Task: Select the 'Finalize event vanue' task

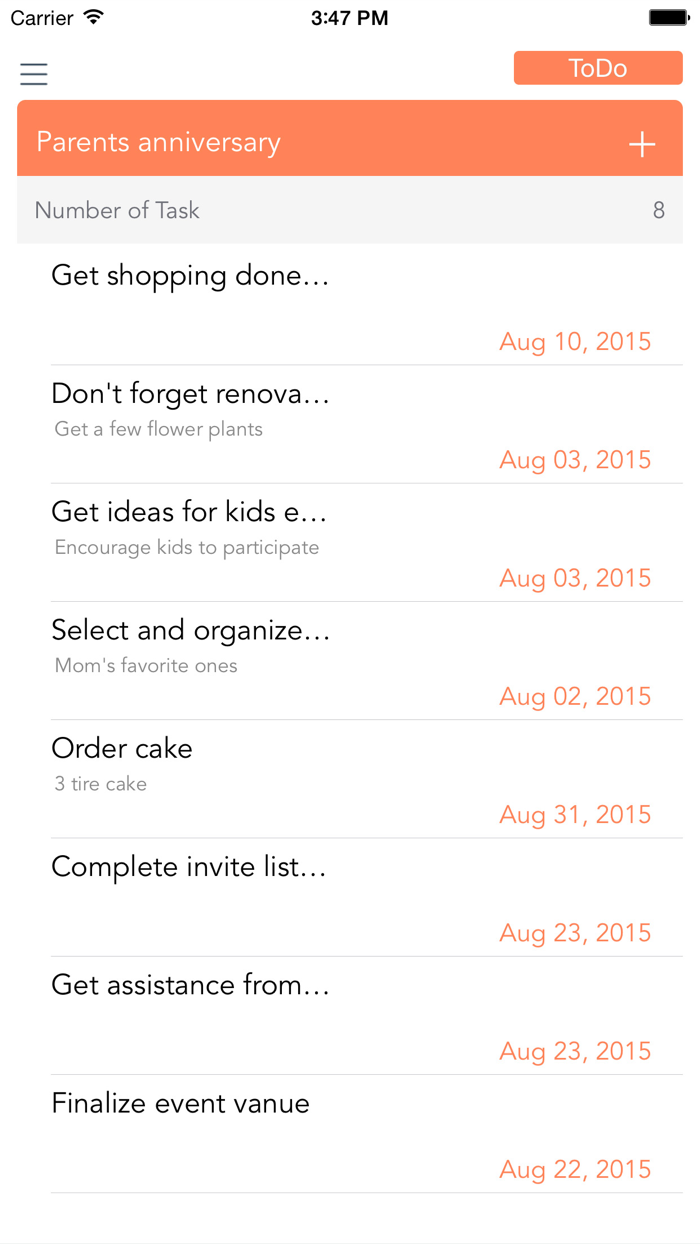Action: (180, 1103)
